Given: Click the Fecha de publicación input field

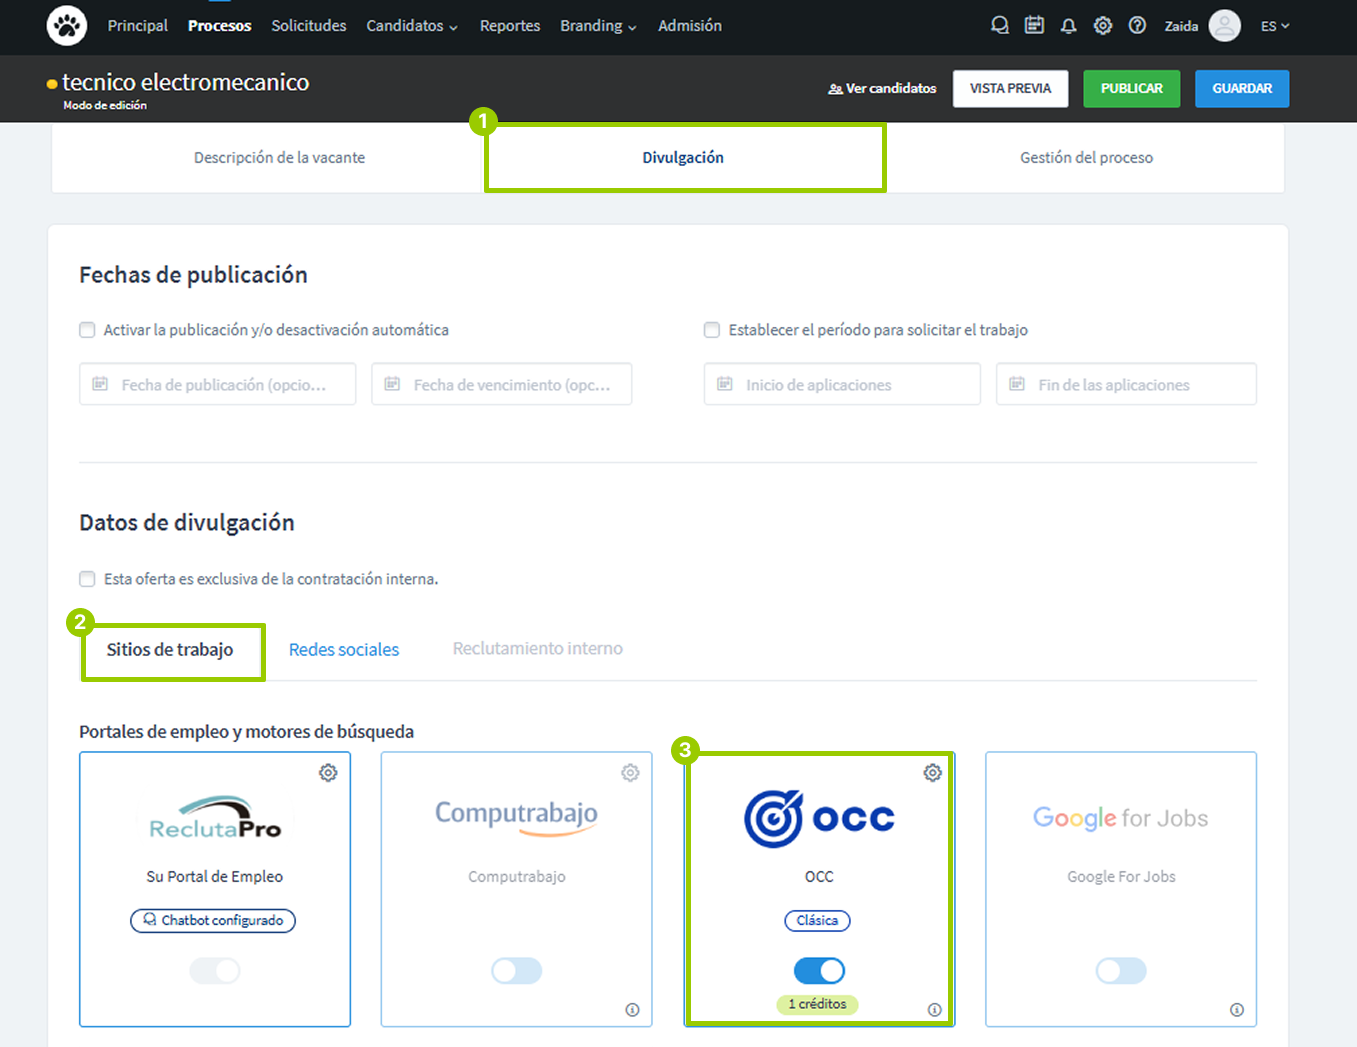Looking at the screenshot, I should (217, 384).
